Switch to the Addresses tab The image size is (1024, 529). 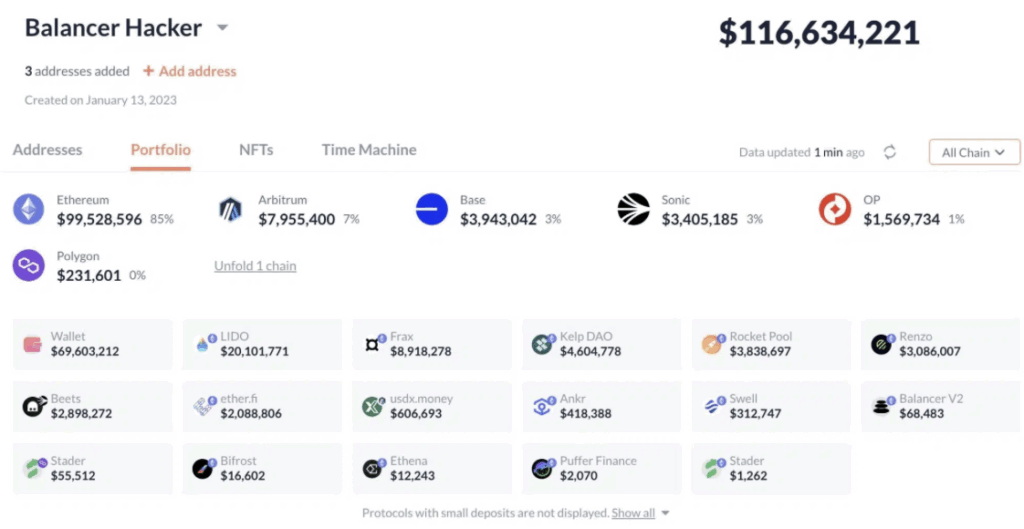47,150
